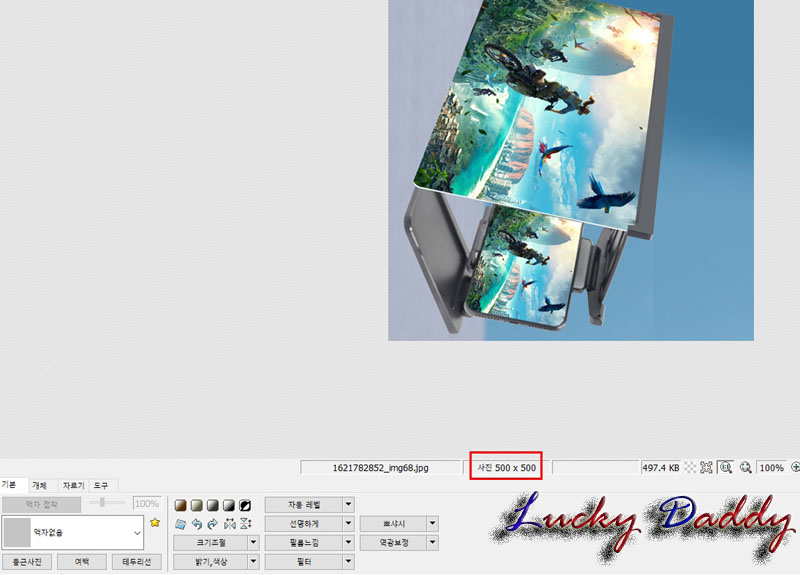
Task: Click the 테두리선 button
Action: (137, 562)
